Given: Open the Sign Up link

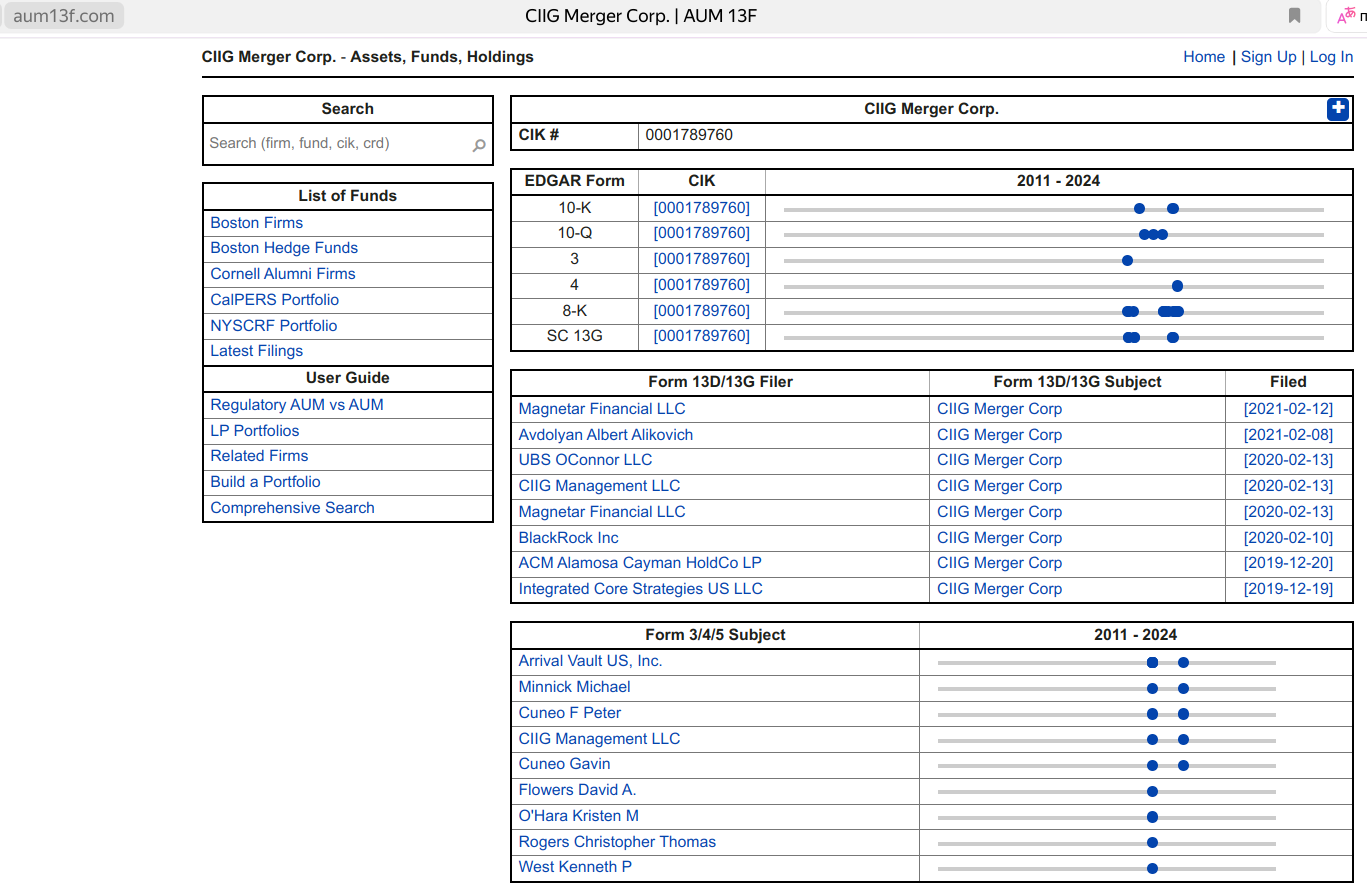Looking at the screenshot, I should pos(1268,57).
